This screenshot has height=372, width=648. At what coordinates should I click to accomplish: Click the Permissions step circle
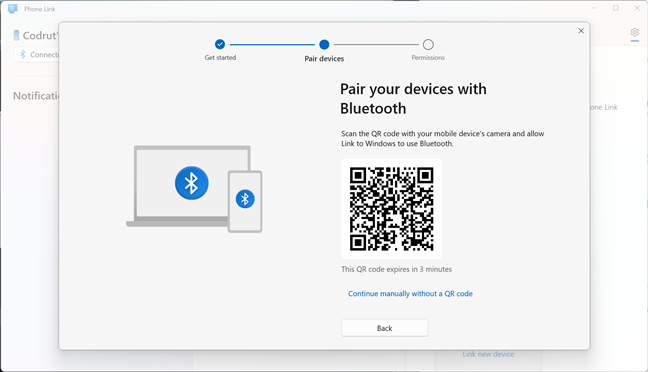click(x=428, y=44)
